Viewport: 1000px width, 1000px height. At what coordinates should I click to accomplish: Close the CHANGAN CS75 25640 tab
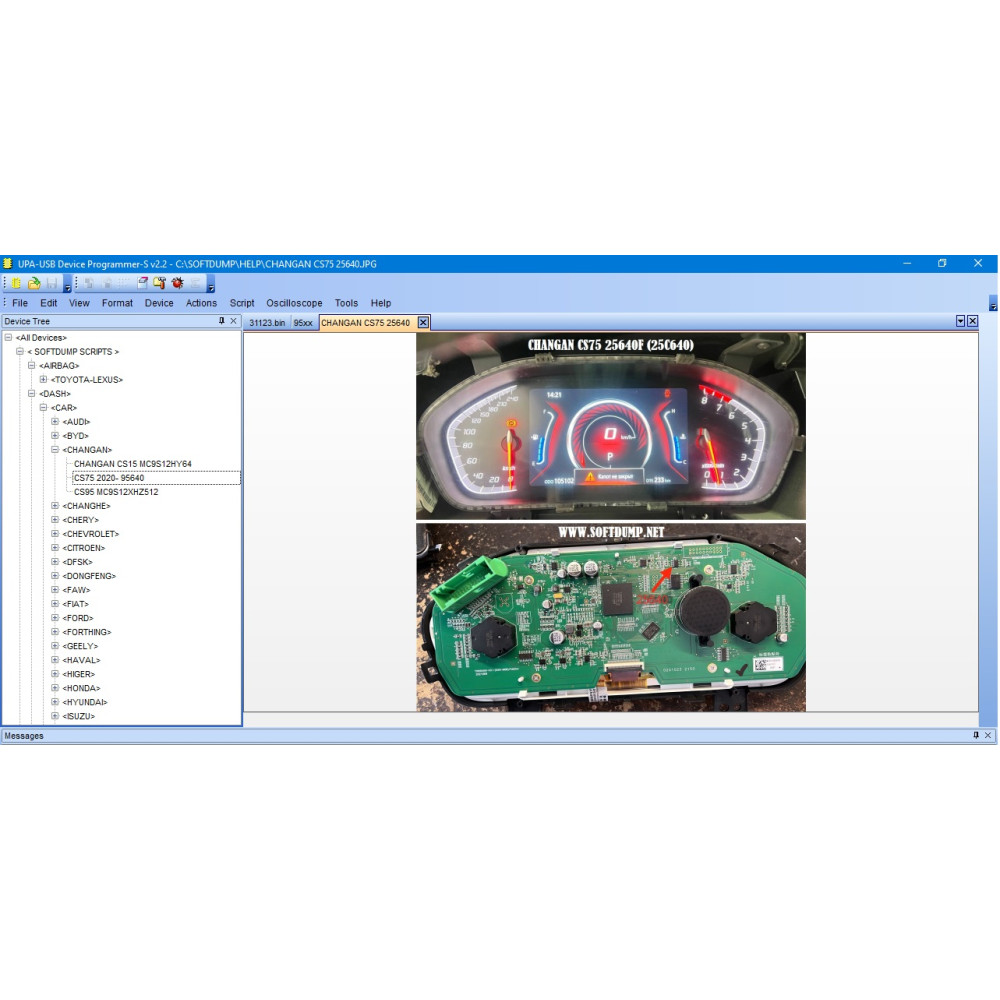coord(423,323)
